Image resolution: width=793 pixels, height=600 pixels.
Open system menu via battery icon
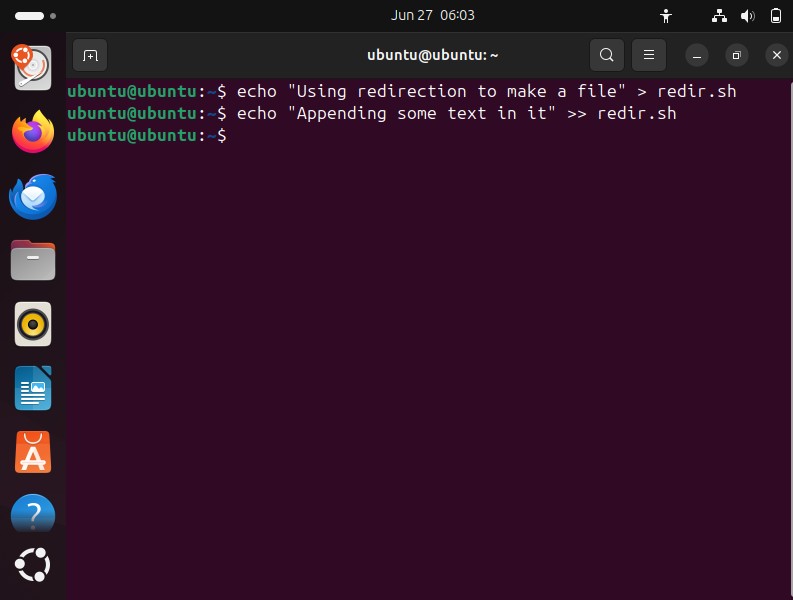(x=775, y=16)
